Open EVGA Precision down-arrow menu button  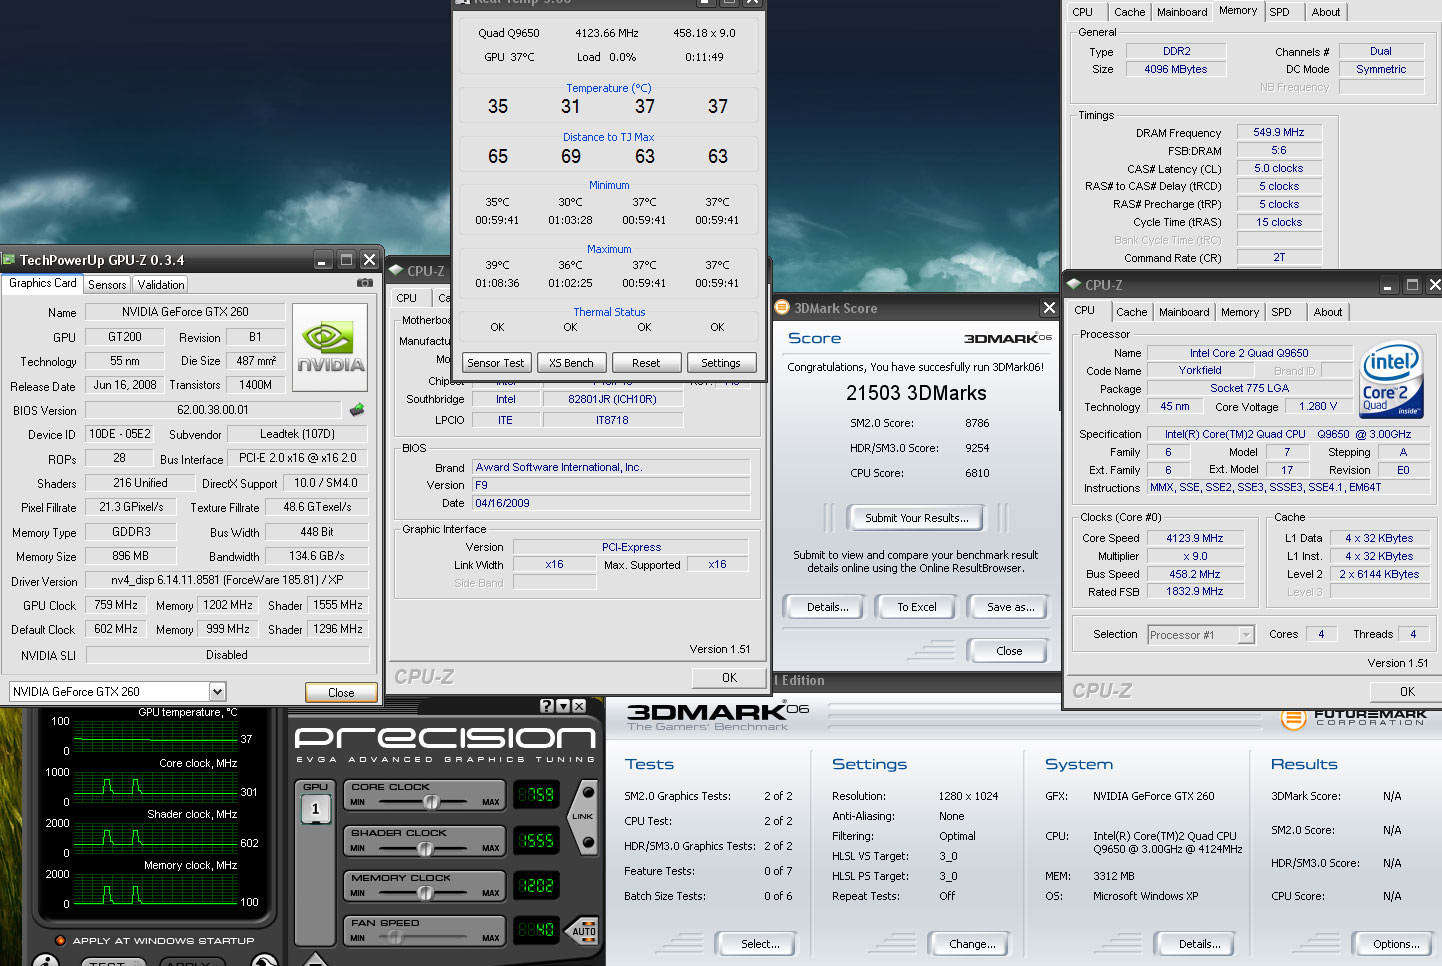click(563, 706)
